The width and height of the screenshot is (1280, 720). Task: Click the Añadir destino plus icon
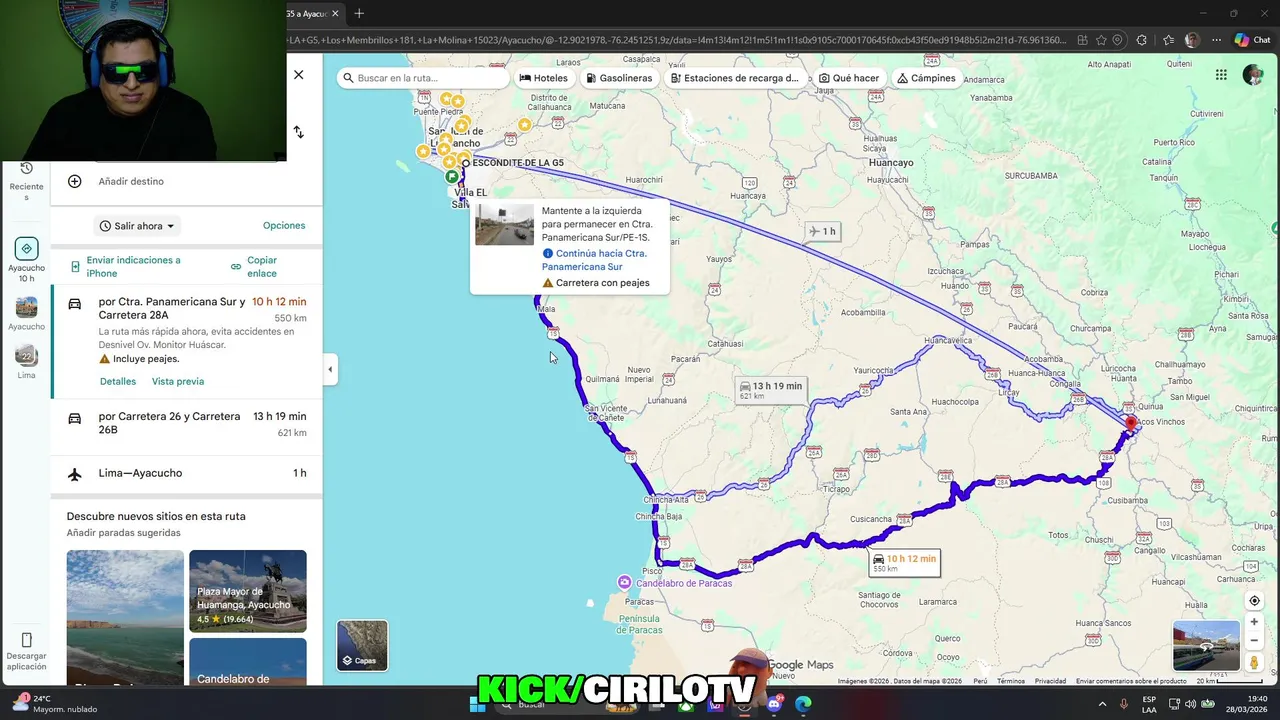(75, 181)
